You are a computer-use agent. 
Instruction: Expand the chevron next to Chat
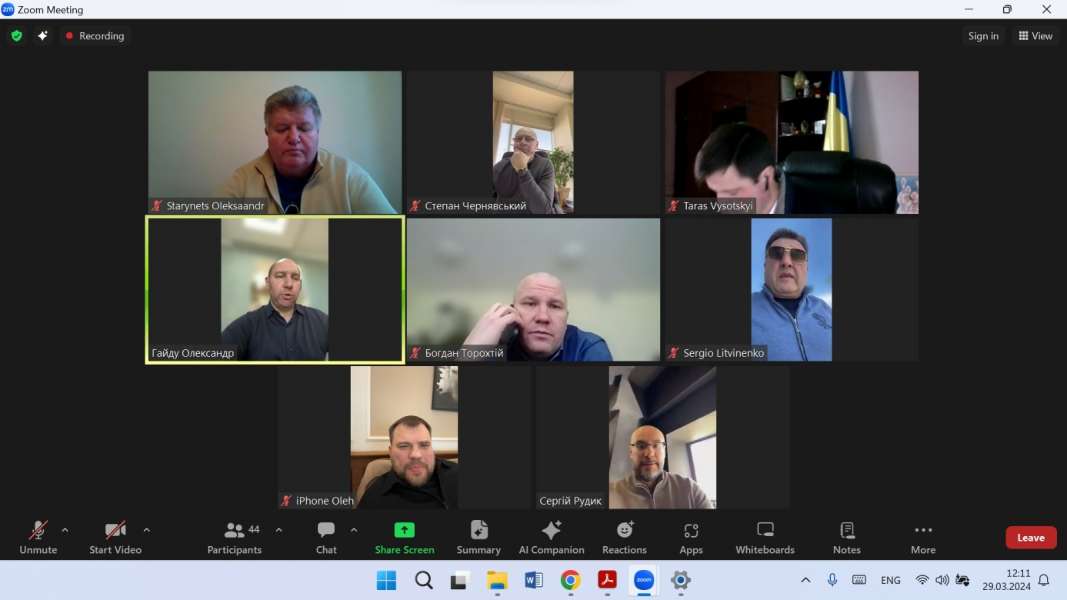[x=353, y=530]
